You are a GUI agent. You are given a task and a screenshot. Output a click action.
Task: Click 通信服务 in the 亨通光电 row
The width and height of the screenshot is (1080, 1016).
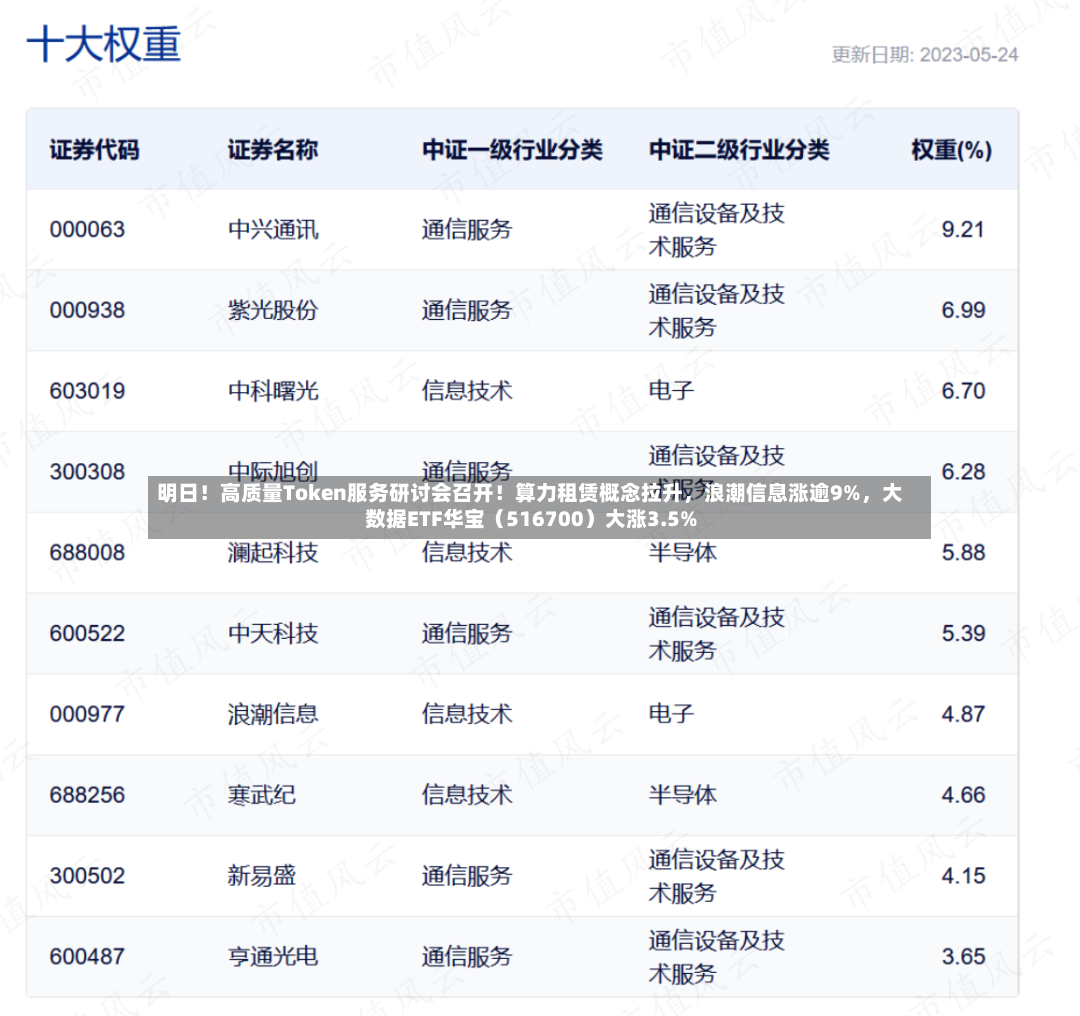[x=467, y=956]
